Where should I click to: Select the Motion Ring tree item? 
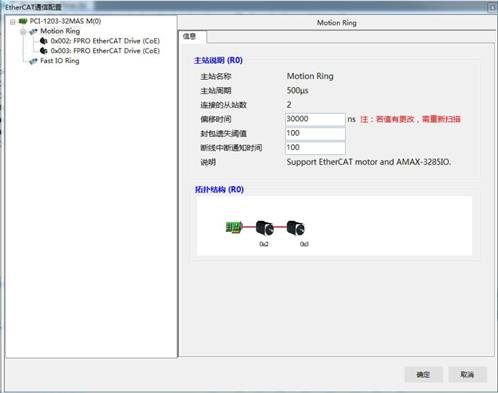pos(60,31)
